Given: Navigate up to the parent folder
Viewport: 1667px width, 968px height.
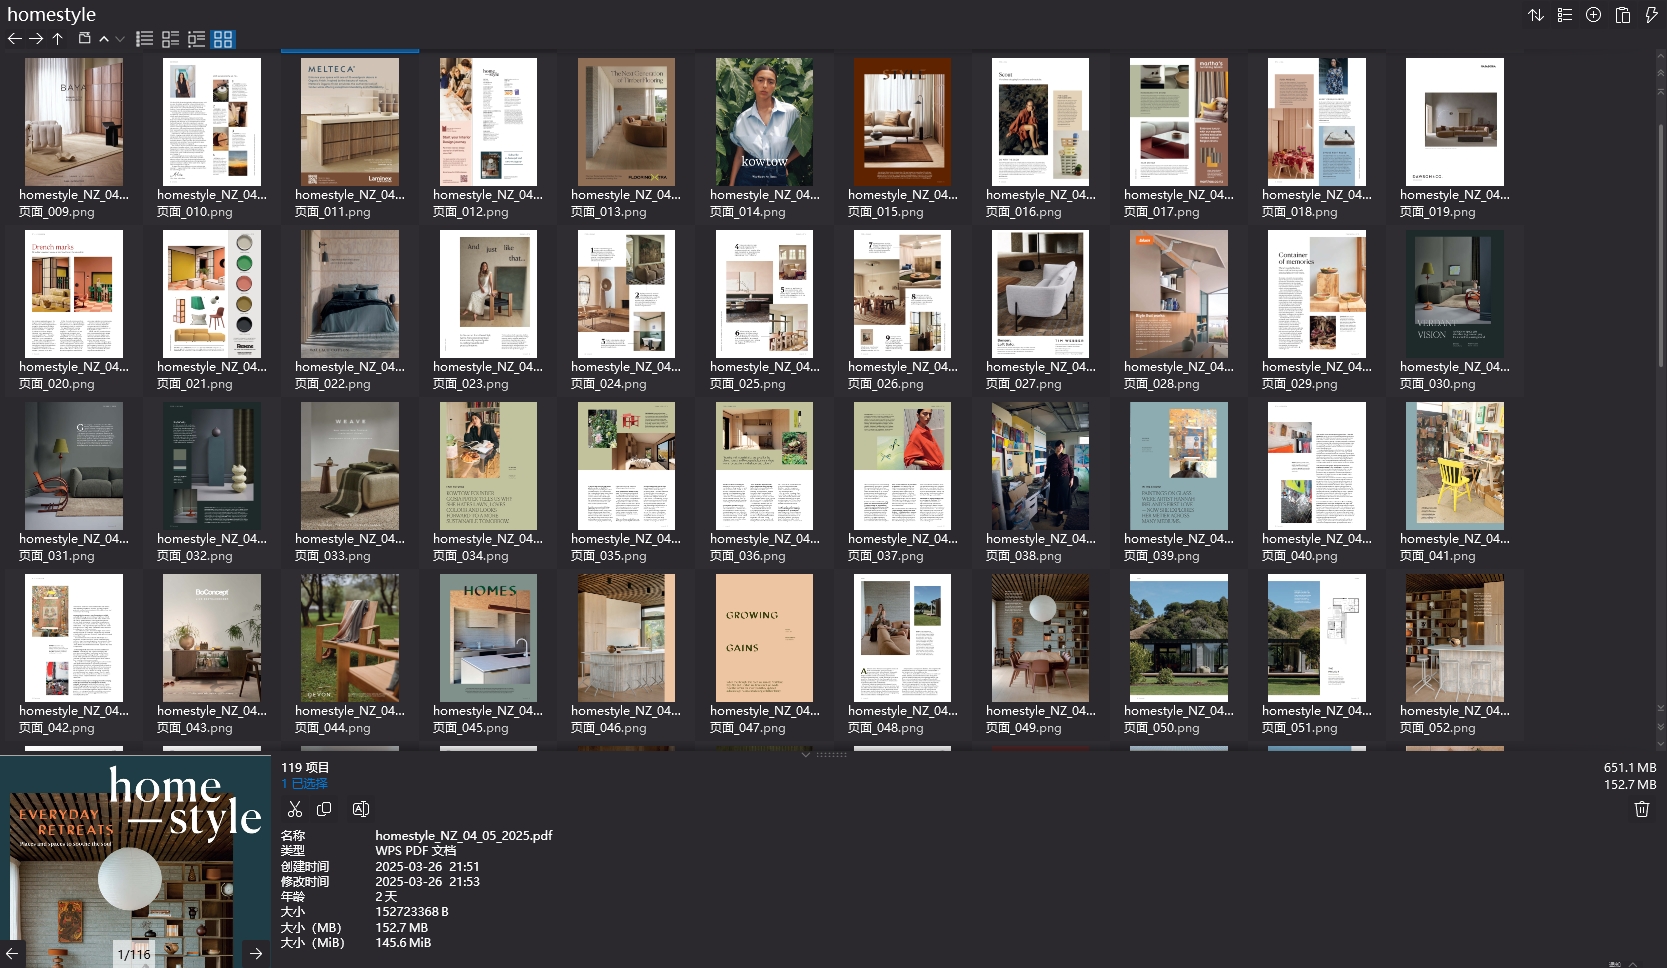Looking at the screenshot, I should [58, 39].
